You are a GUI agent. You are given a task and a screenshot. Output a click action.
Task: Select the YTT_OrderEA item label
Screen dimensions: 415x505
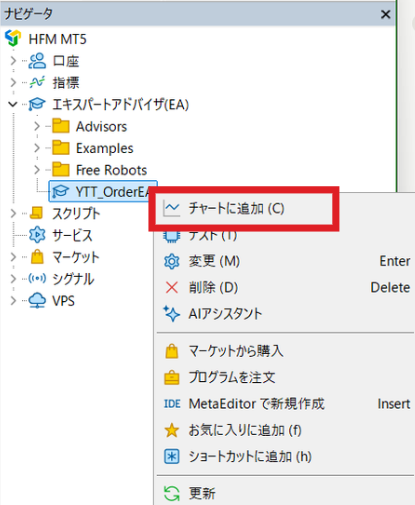click(x=113, y=192)
